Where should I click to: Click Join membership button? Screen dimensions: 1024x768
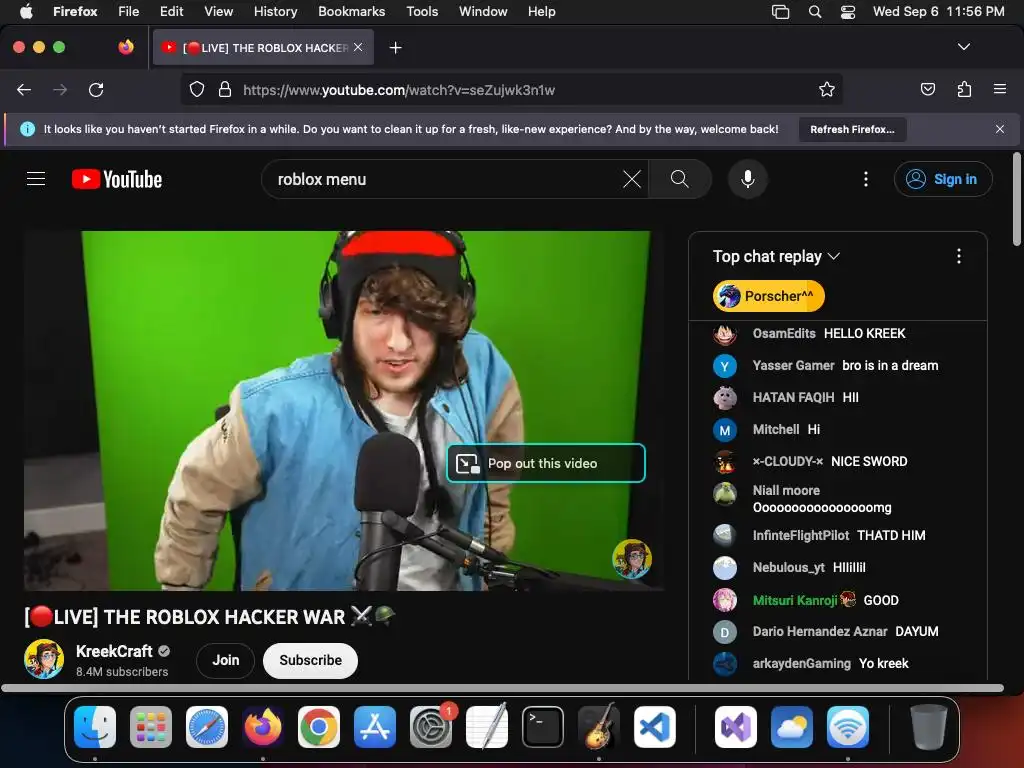pos(225,660)
